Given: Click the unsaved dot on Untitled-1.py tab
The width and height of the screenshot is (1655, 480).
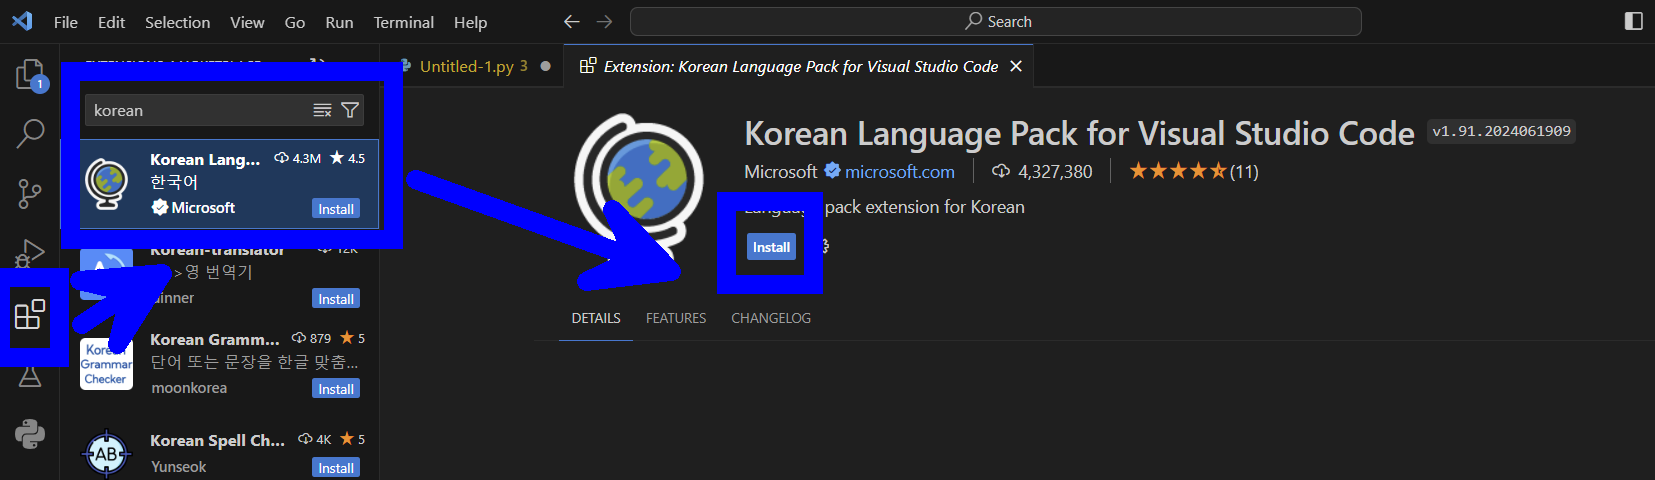Looking at the screenshot, I should point(545,66).
